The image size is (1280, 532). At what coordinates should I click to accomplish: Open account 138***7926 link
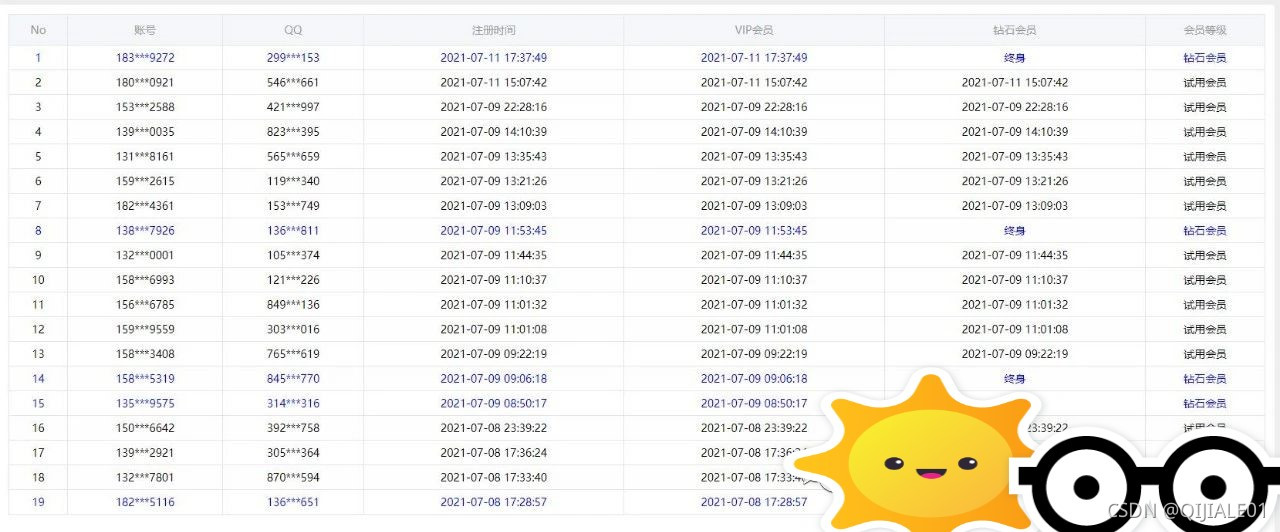145,231
